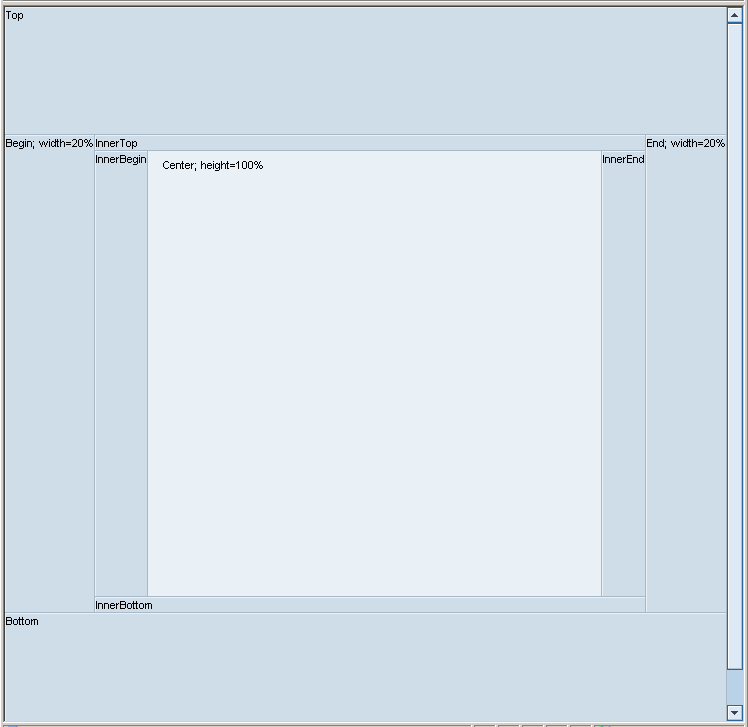Click scrollbar track below the thumb
Screen dimensions: 748x727
pos(735,688)
